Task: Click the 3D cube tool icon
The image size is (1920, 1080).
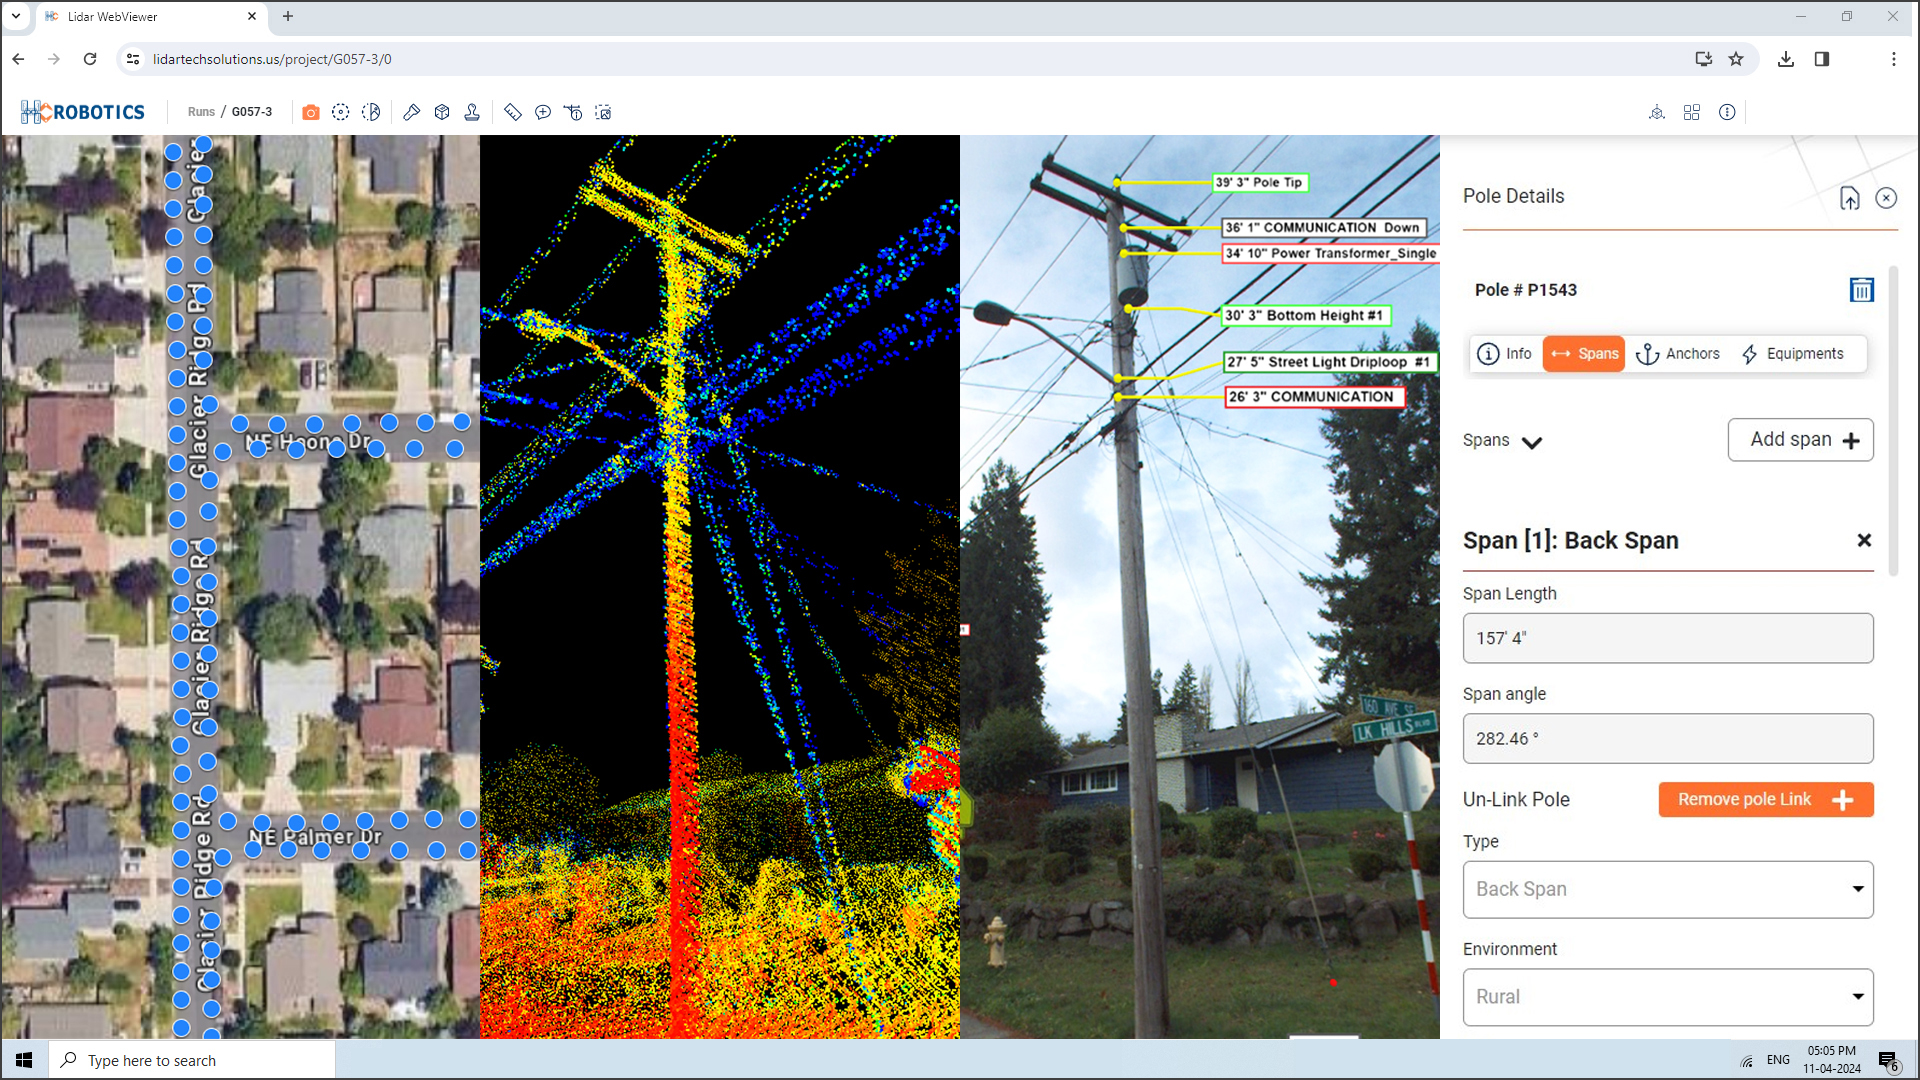Action: coord(442,112)
